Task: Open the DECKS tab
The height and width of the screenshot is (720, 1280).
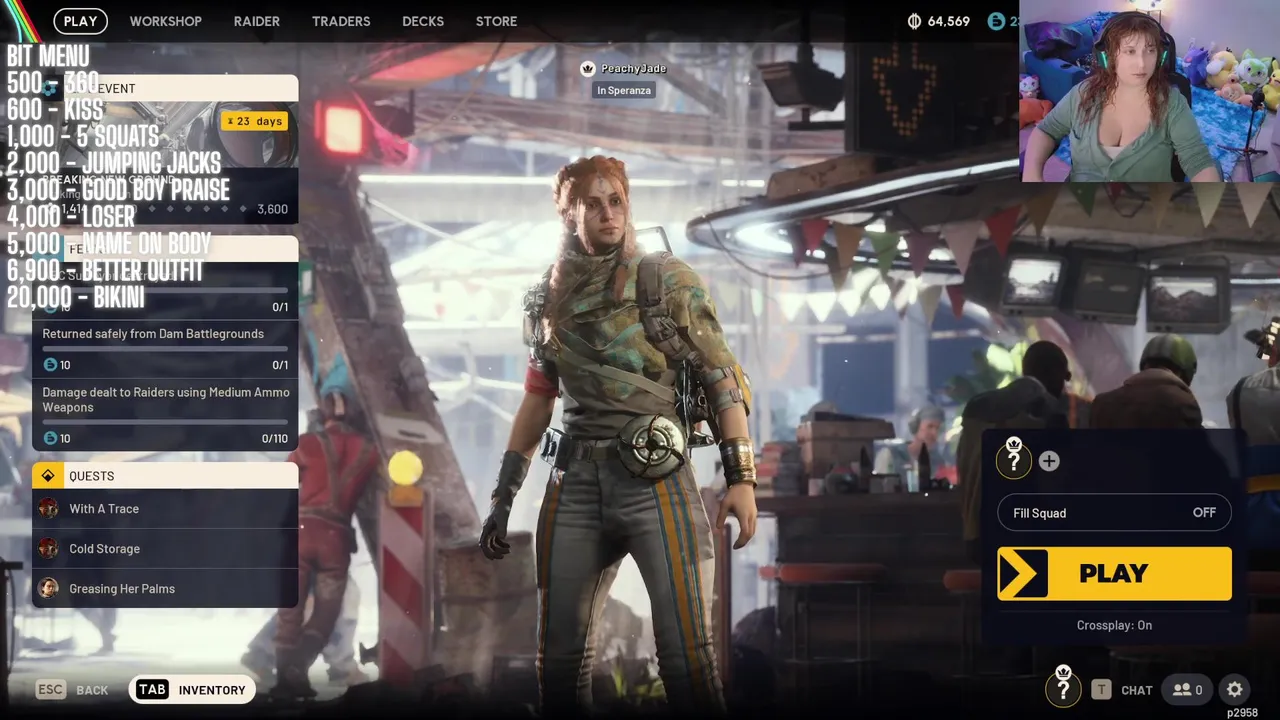Action: point(423,21)
